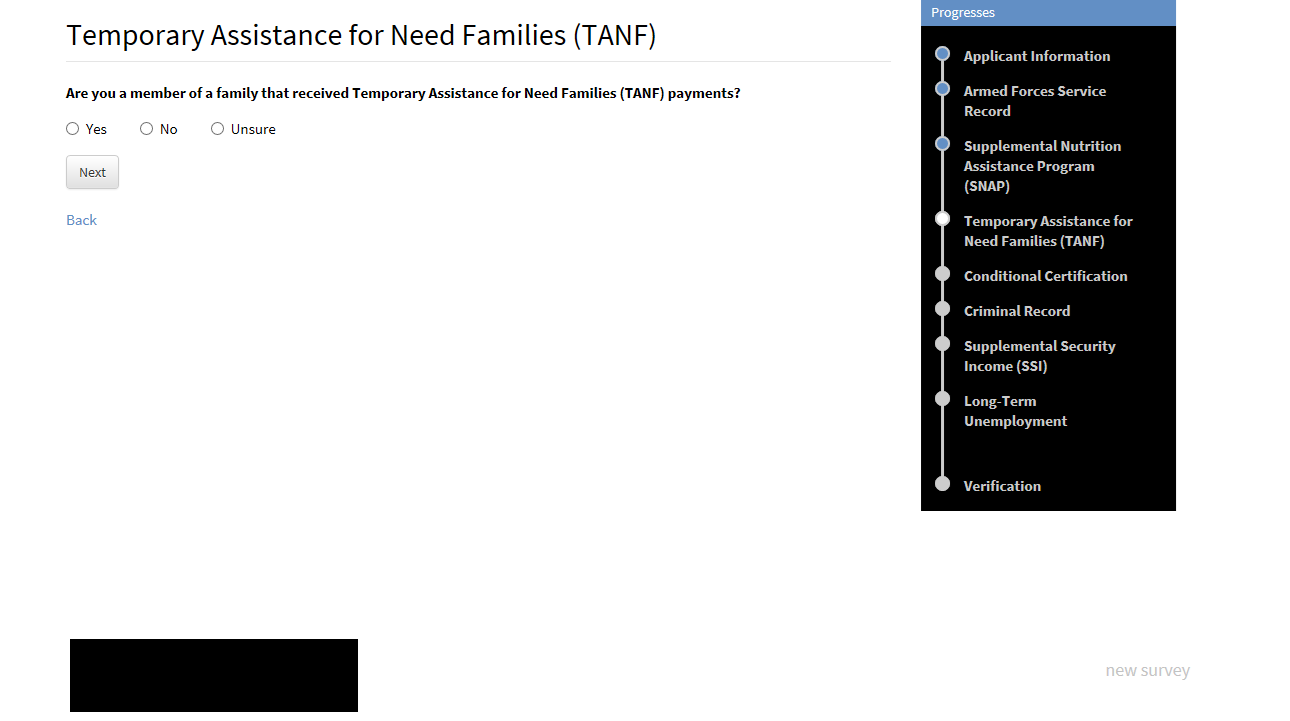This screenshot has height=721, width=1290.
Task: Click the TANF payments question text
Action: point(403,93)
